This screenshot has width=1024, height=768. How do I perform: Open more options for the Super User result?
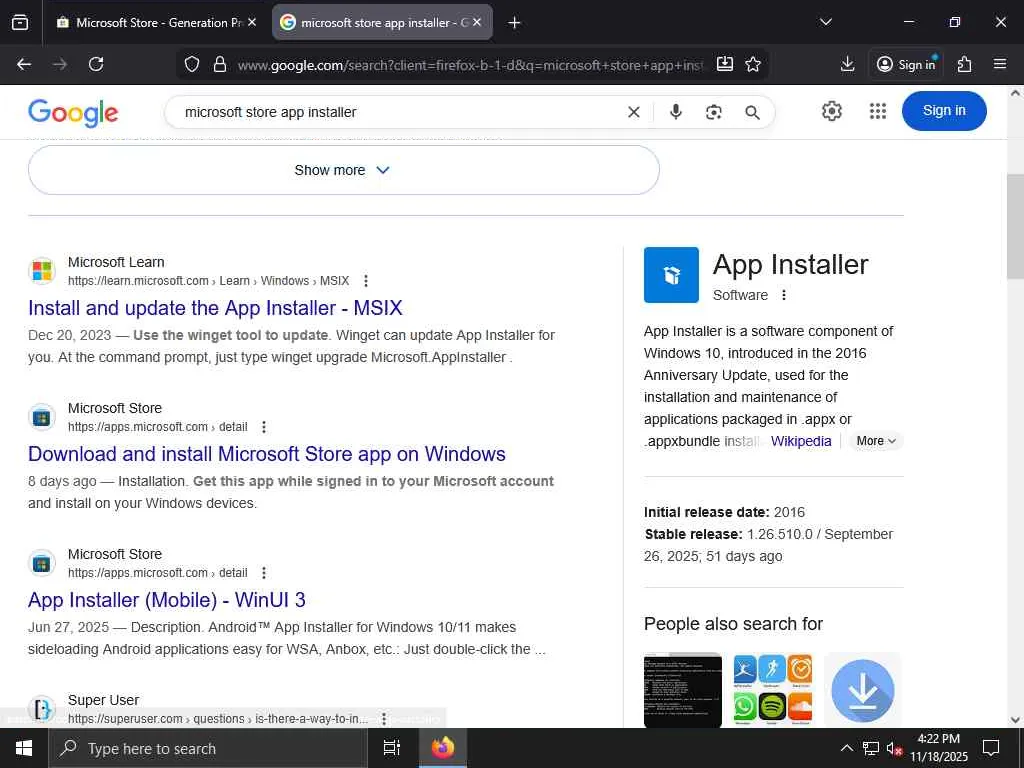pos(384,719)
